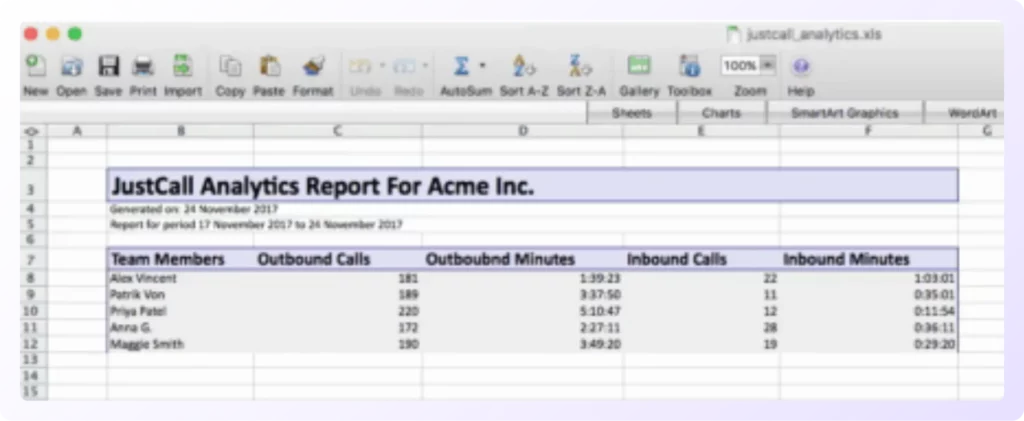This screenshot has height=421, width=1024.
Task: Open the Toolbox icon
Action: click(x=690, y=66)
